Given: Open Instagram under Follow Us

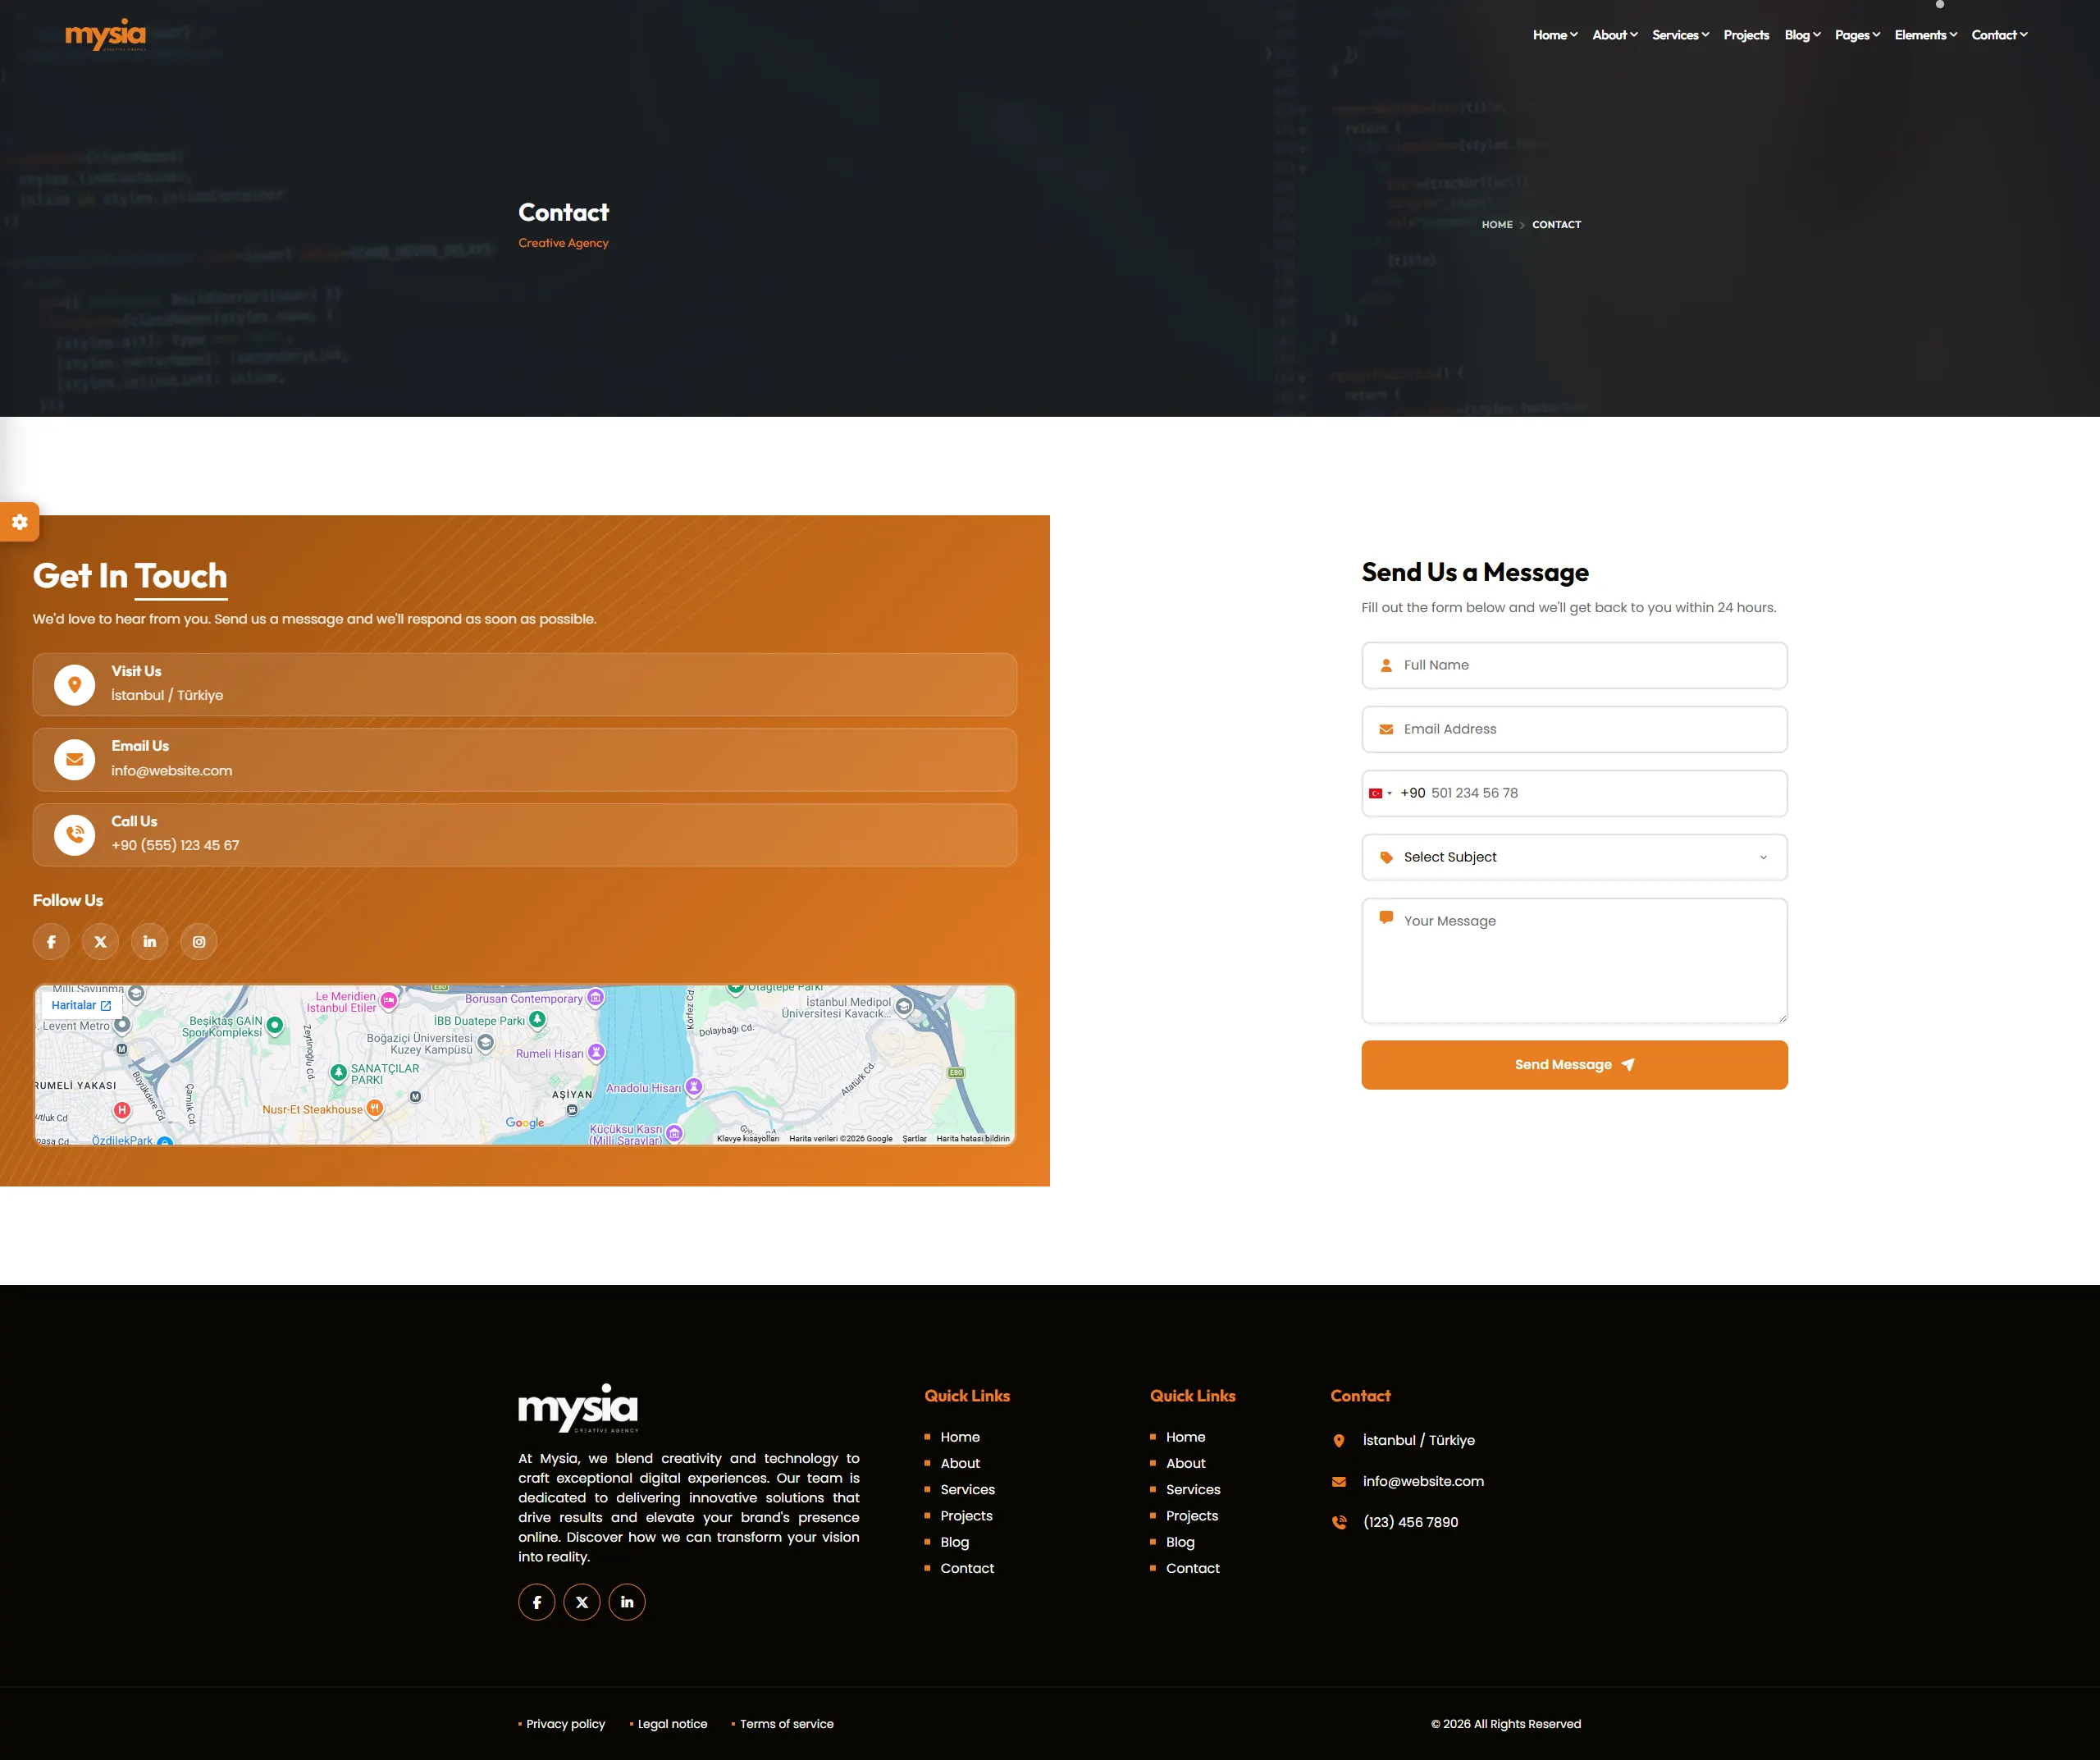Looking at the screenshot, I should [199, 942].
